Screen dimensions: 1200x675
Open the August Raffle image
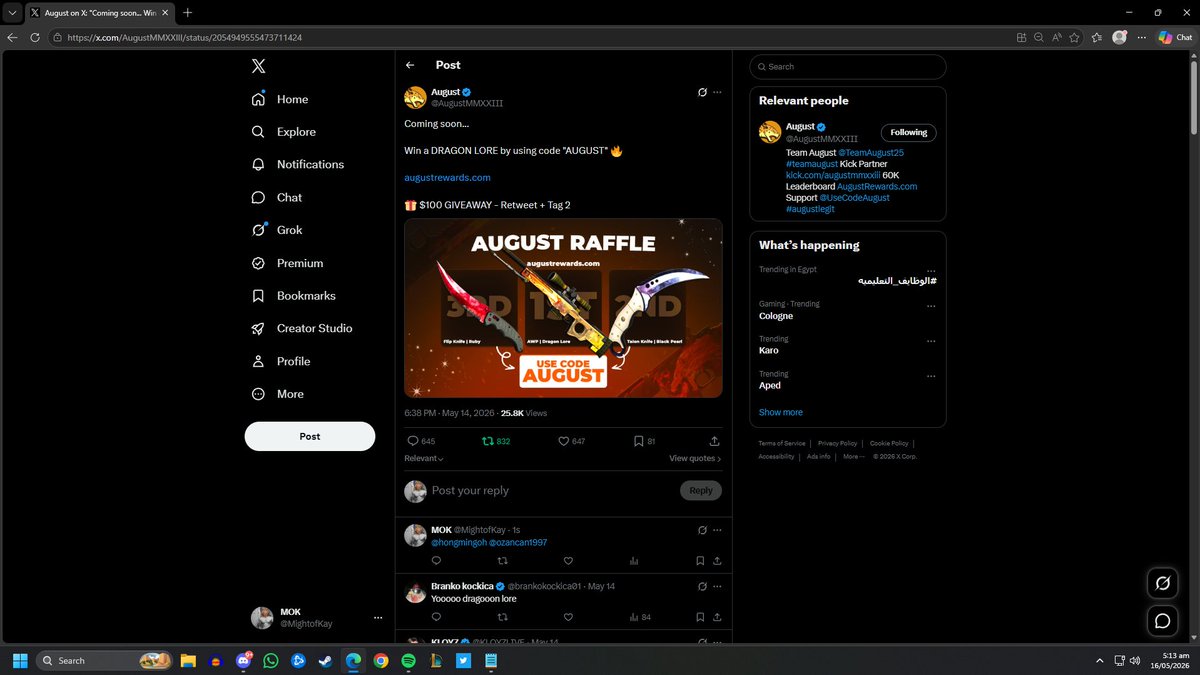tap(563, 308)
